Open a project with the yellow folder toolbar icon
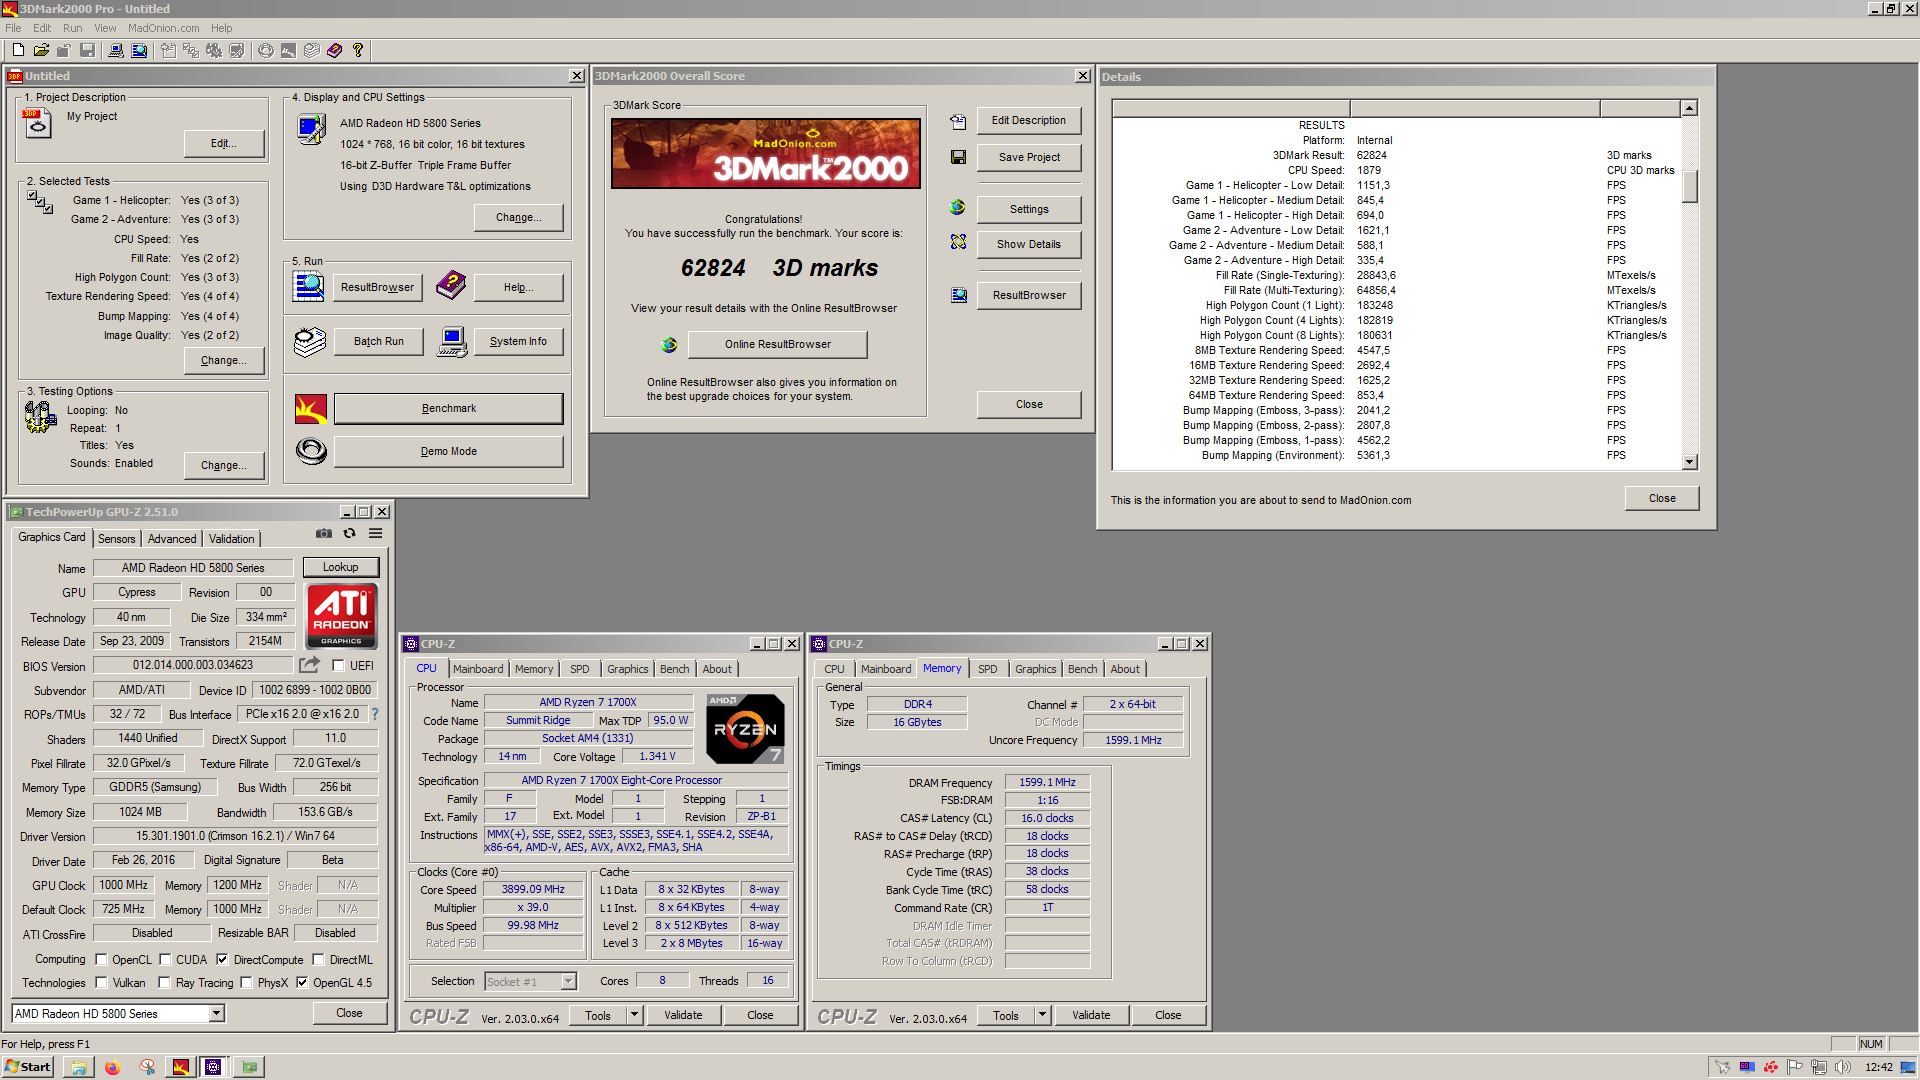Image resolution: width=1920 pixels, height=1080 pixels. (41, 50)
